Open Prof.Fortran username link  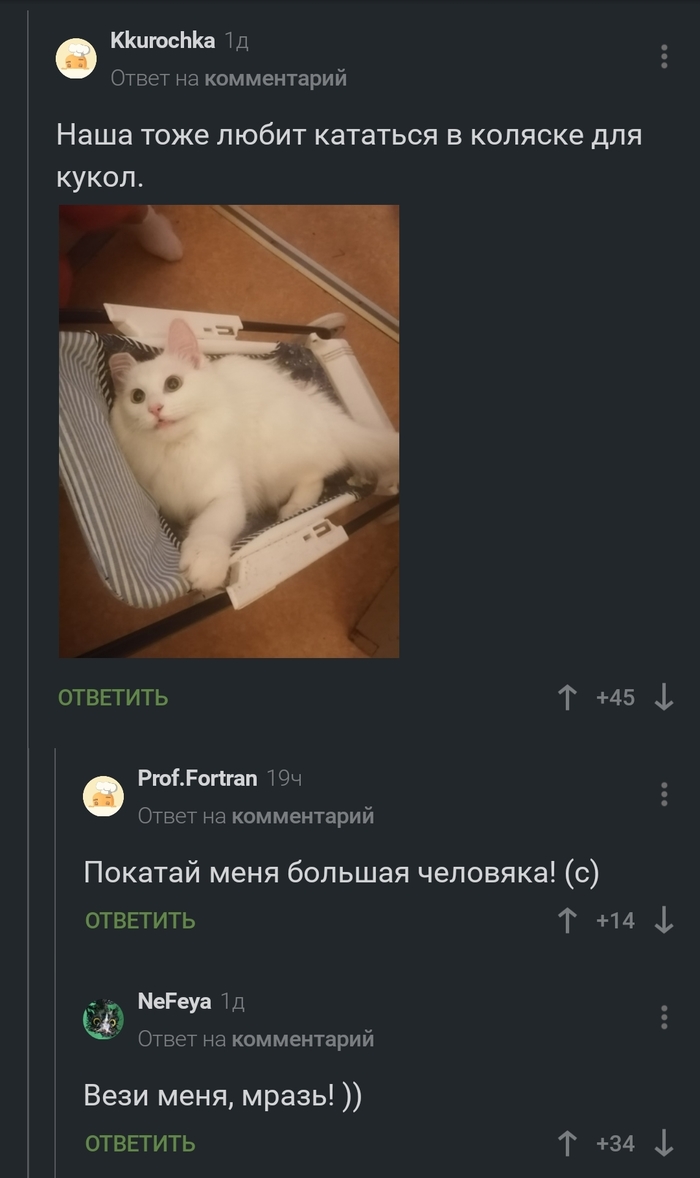point(198,778)
